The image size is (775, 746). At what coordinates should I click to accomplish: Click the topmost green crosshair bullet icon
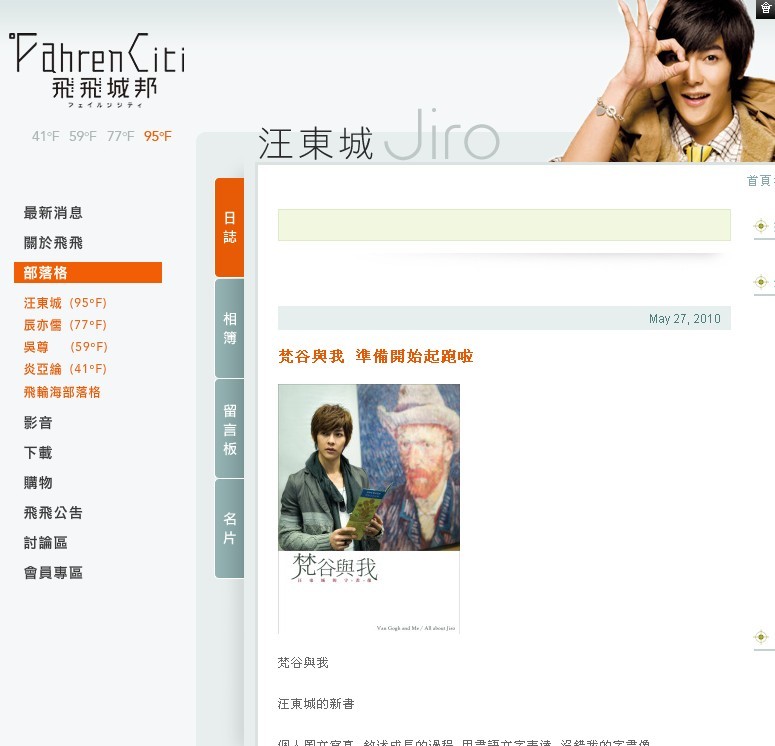pos(761,226)
